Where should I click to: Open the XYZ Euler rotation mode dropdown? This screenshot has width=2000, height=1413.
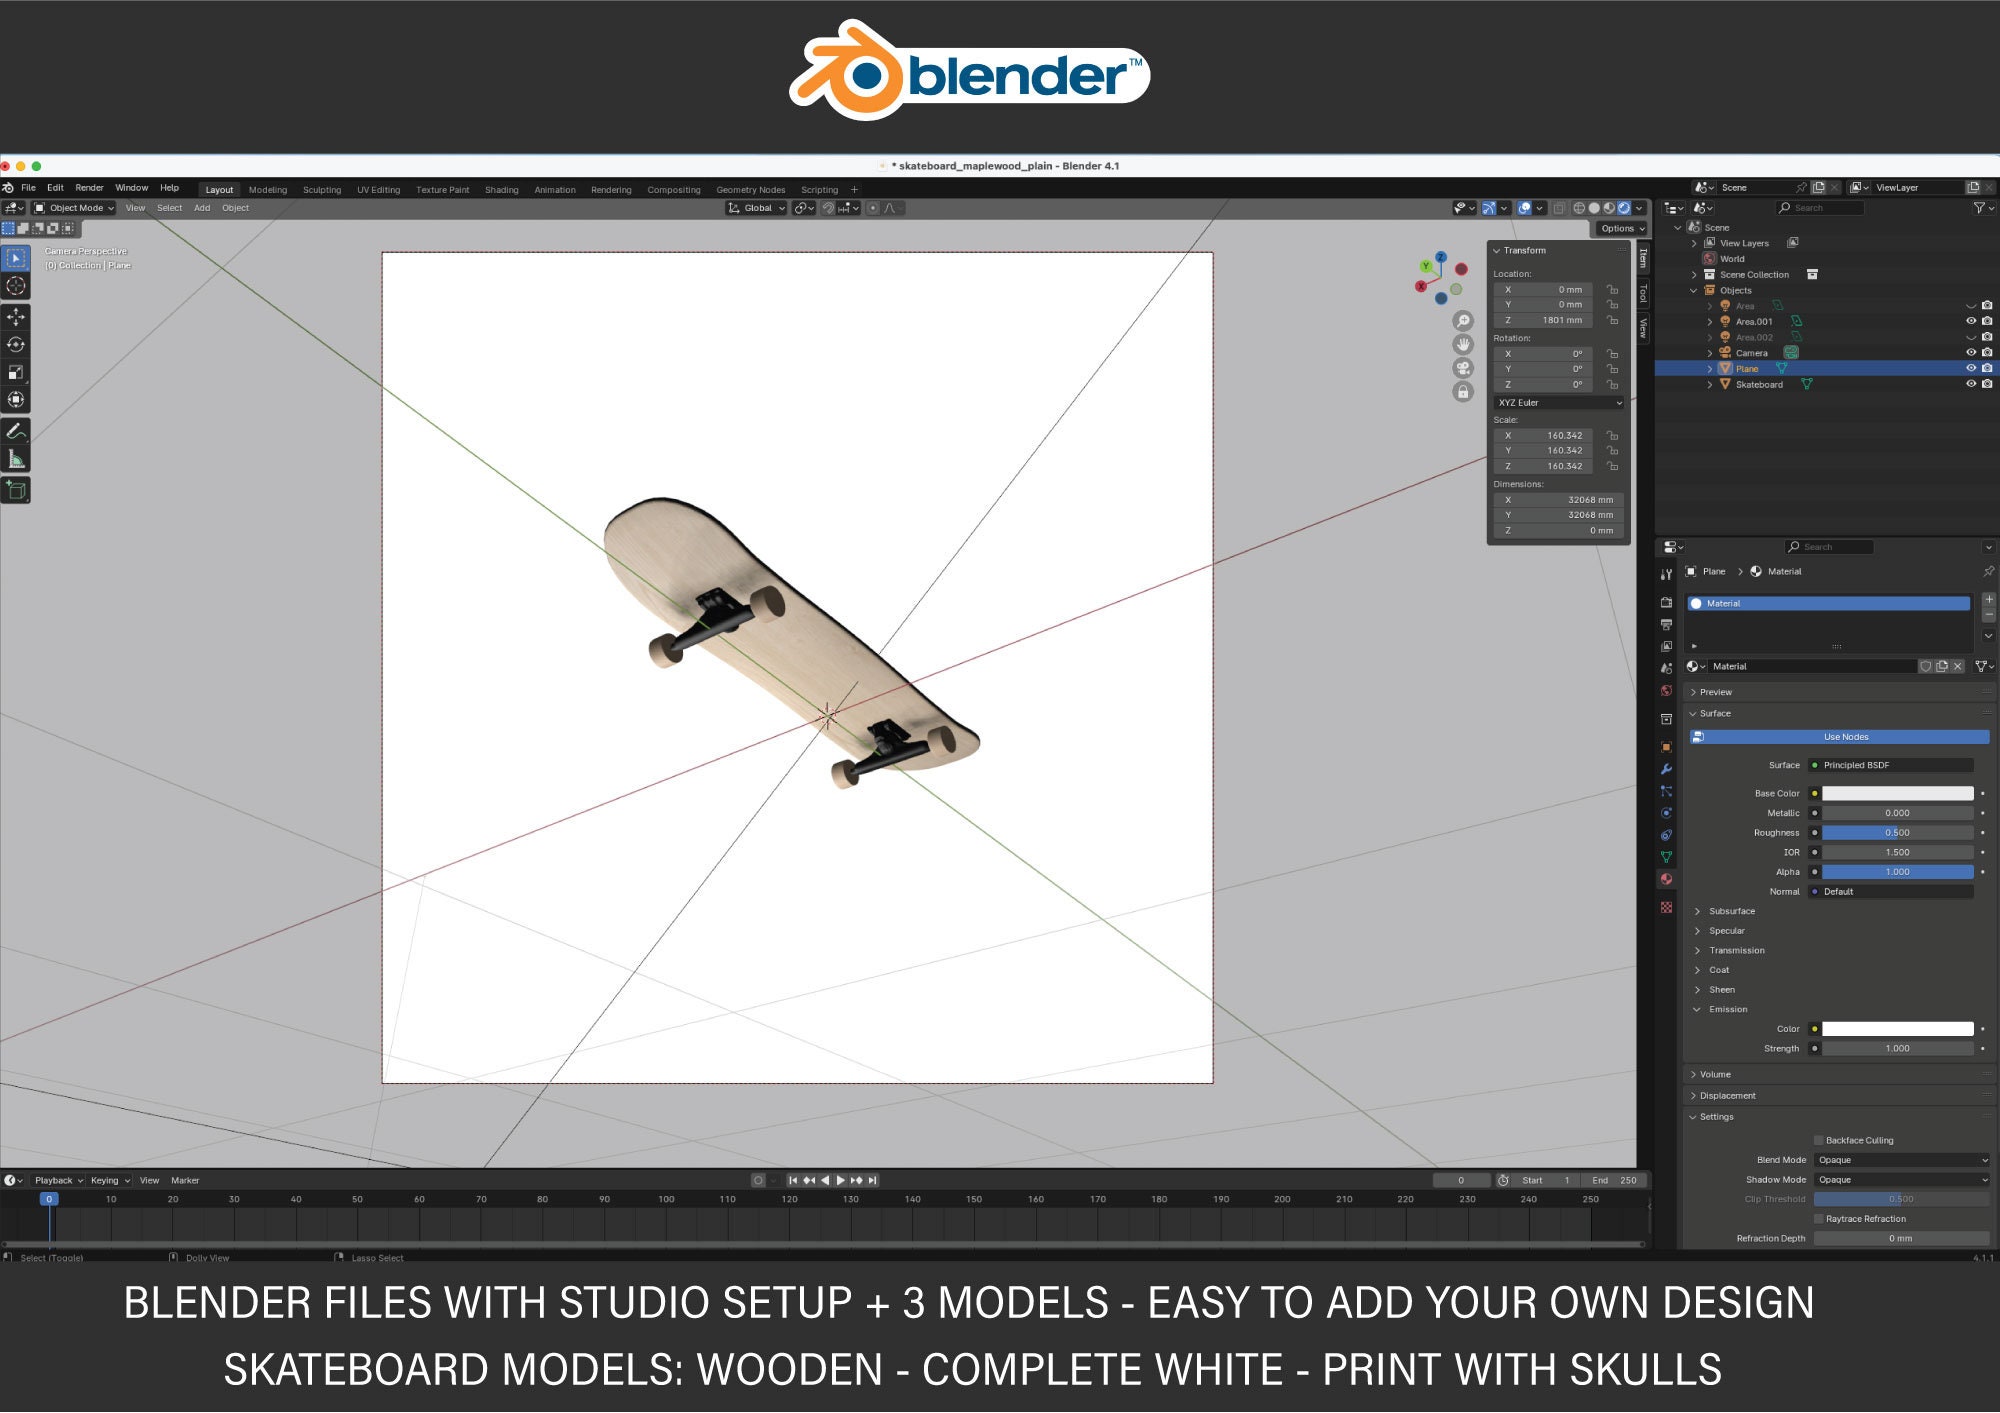tap(1558, 402)
